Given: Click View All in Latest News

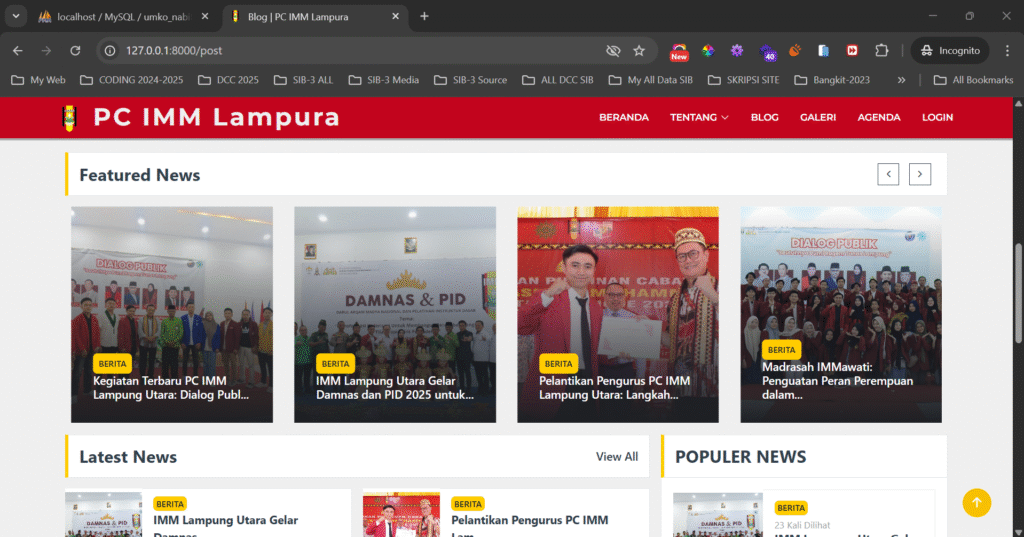Looking at the screenshot, I should pyautogui.click(x=616, y=457).
